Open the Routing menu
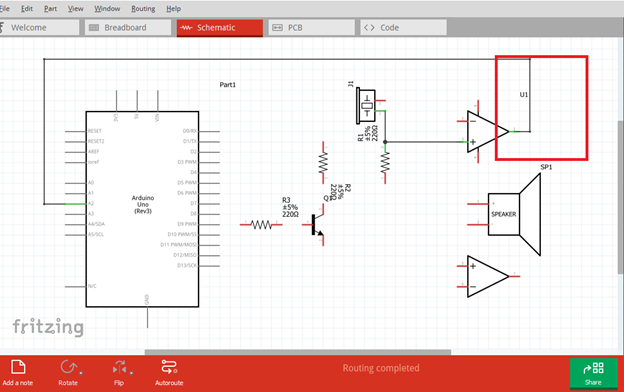 click(x=143, y=8)
